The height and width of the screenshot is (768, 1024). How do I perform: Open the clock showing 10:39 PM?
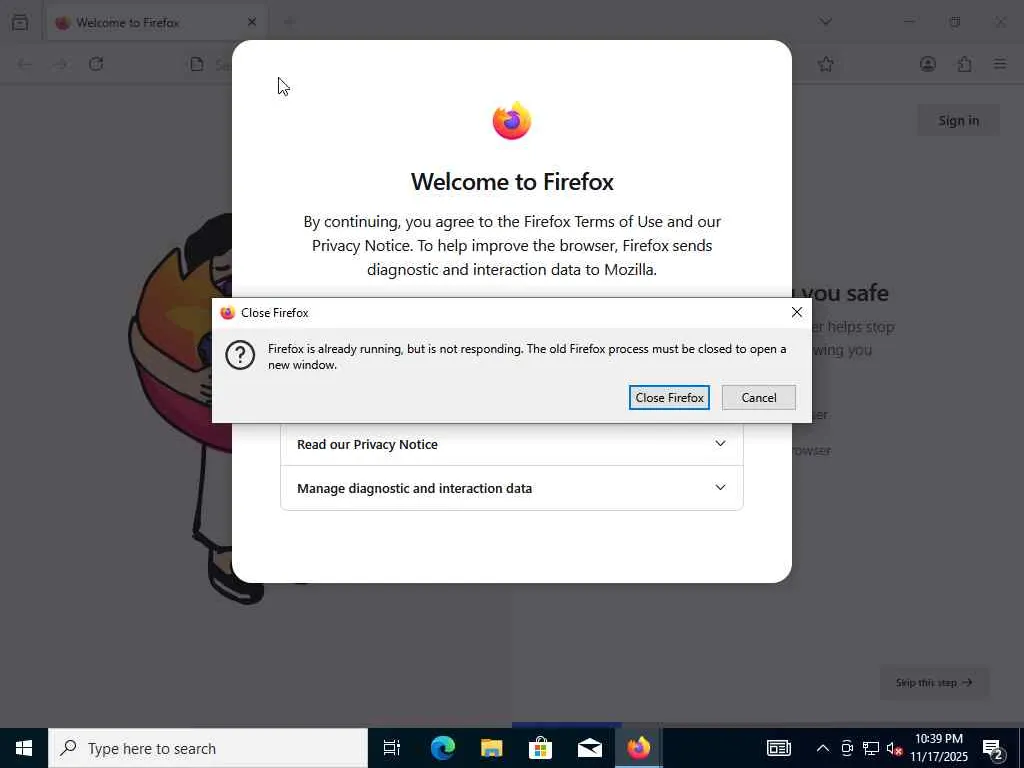coord(938,748)
